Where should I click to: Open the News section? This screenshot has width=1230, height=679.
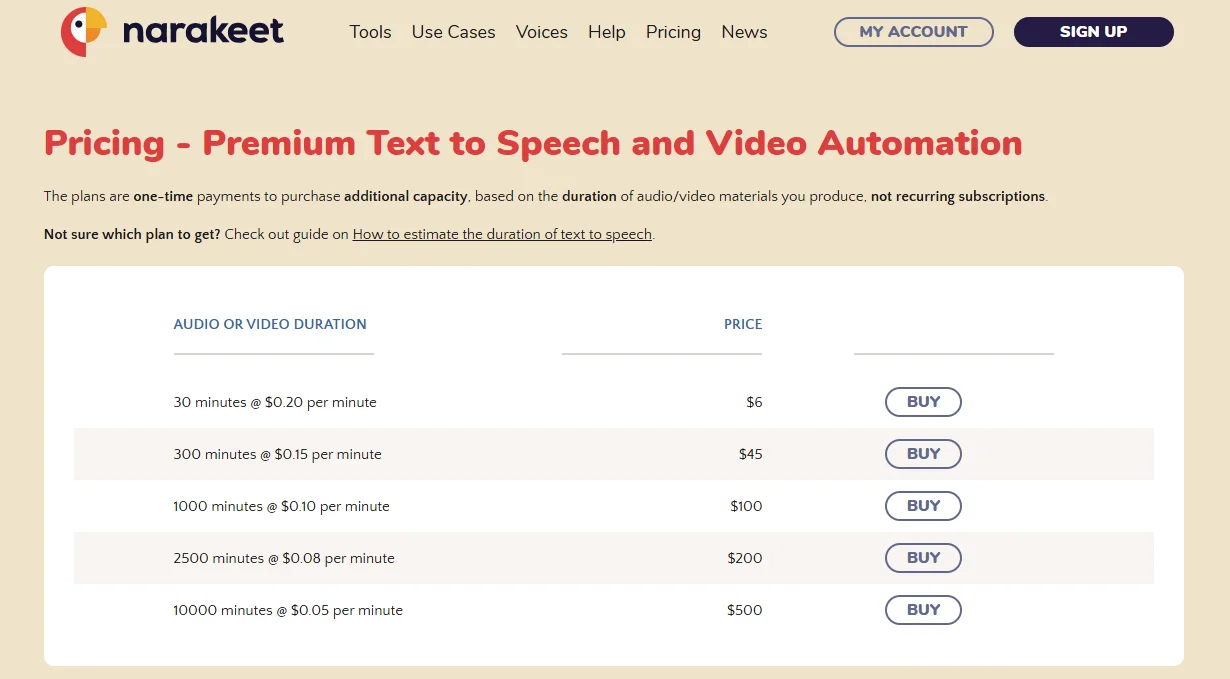pyautogui.click(x=744, y=32)
